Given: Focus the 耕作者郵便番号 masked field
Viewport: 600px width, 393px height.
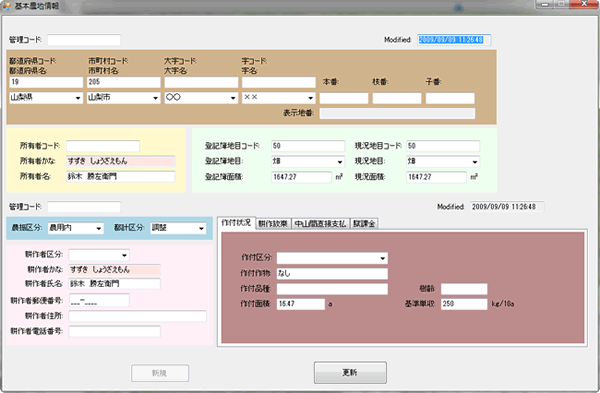Looking at the screenshot, I should click(99, 300).
